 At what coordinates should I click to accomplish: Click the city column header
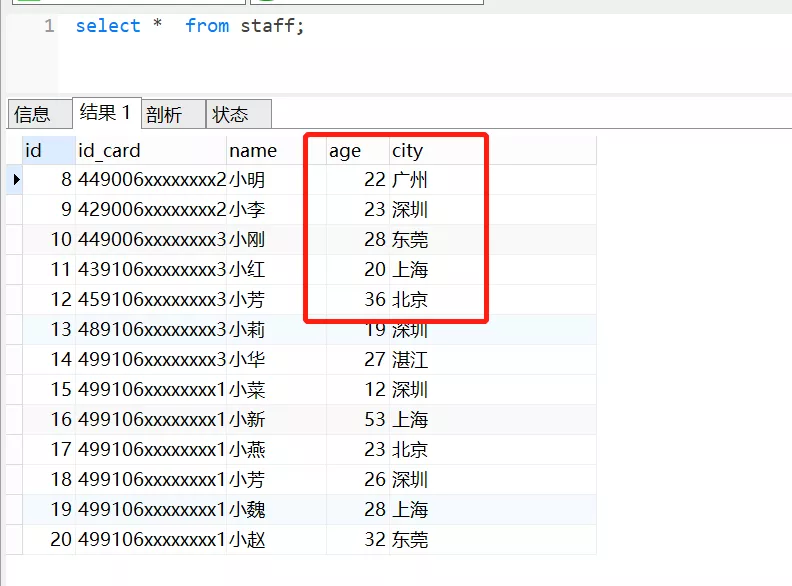click(492, 151)
